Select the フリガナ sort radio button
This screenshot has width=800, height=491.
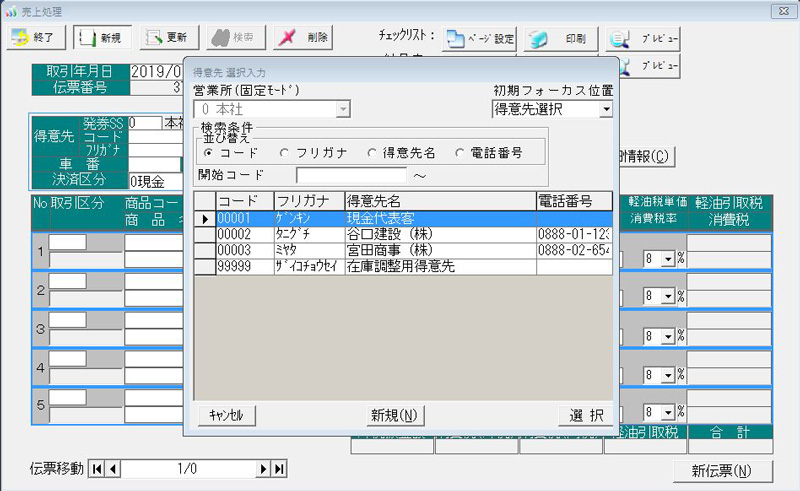(x=285, y=153)
